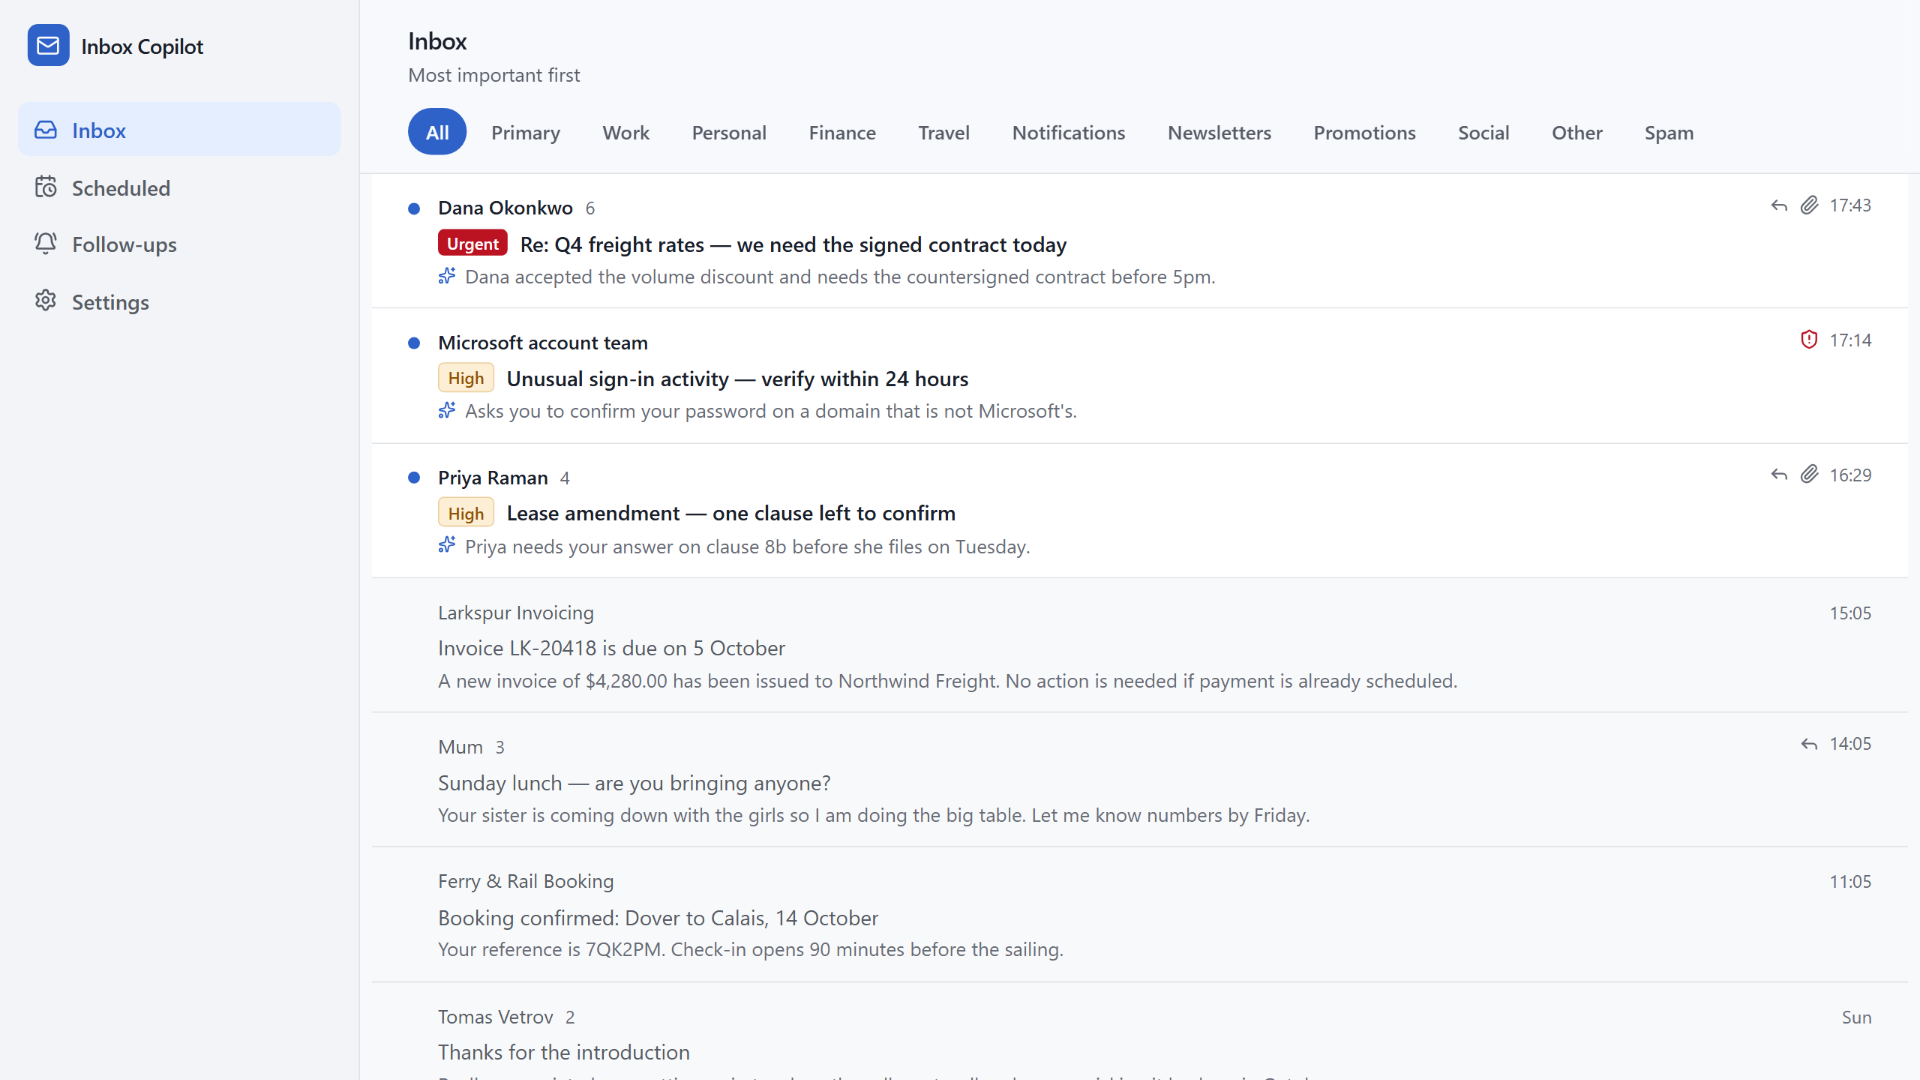Open the Other tab
The image size is (1920, 1080).
1577,132
